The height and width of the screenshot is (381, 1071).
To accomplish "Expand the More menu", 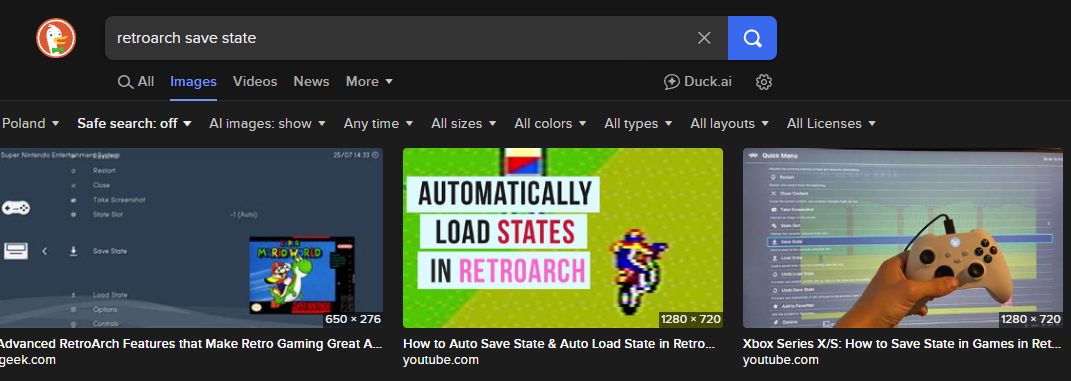I will click(370, 82).
